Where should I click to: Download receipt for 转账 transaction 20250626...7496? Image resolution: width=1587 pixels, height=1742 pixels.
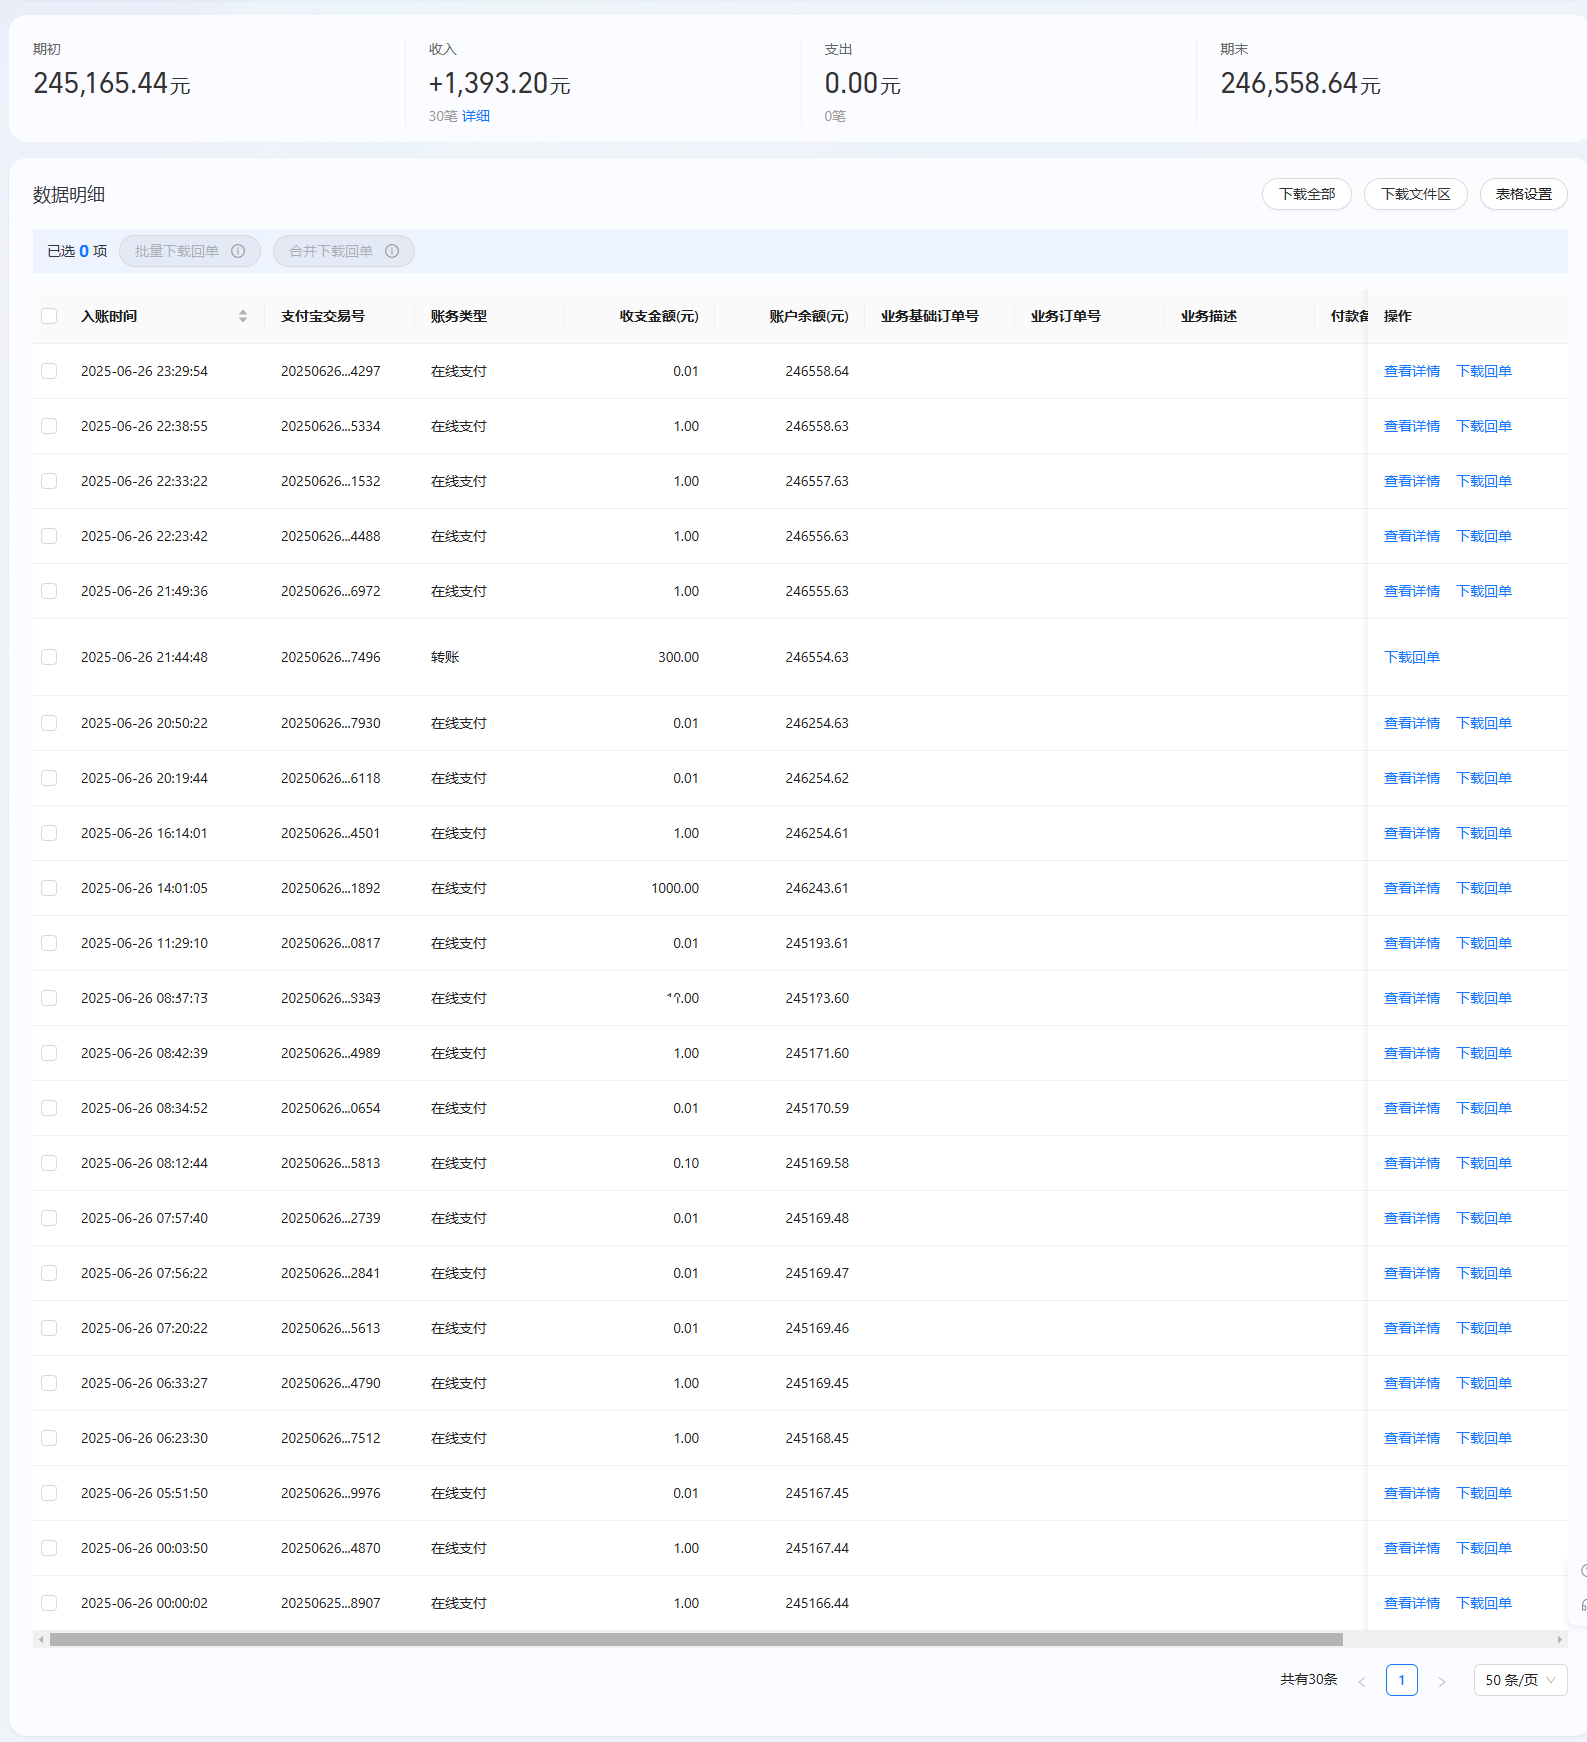1412,657
